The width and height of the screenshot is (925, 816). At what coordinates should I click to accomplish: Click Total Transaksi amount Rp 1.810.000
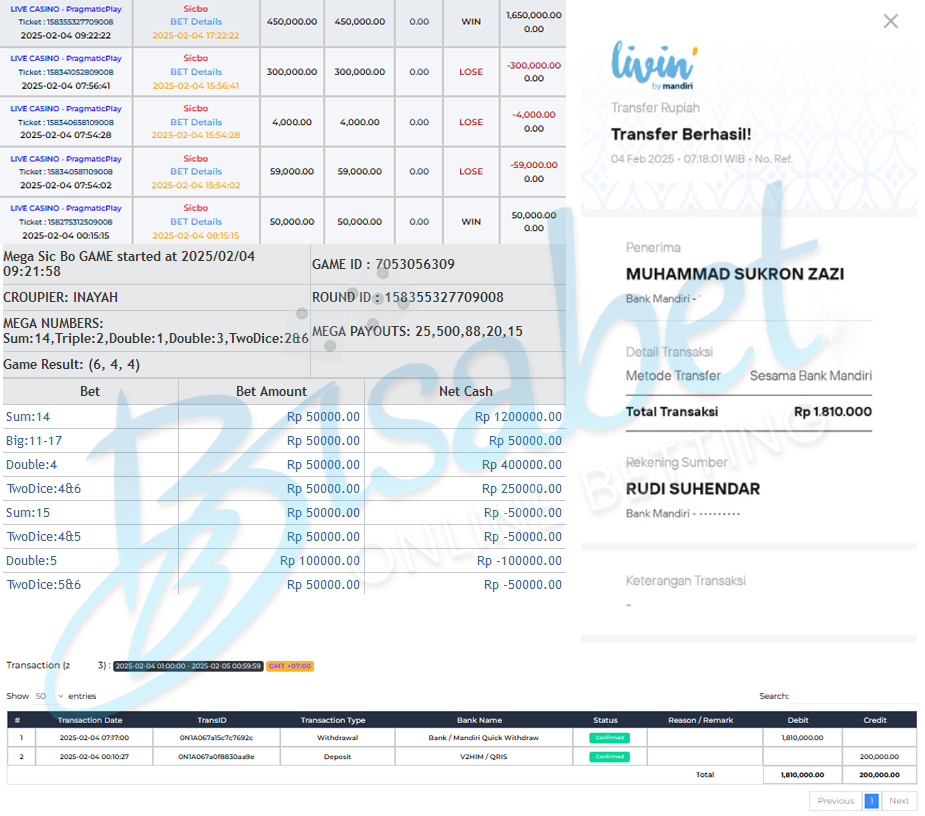pos(832,412)
